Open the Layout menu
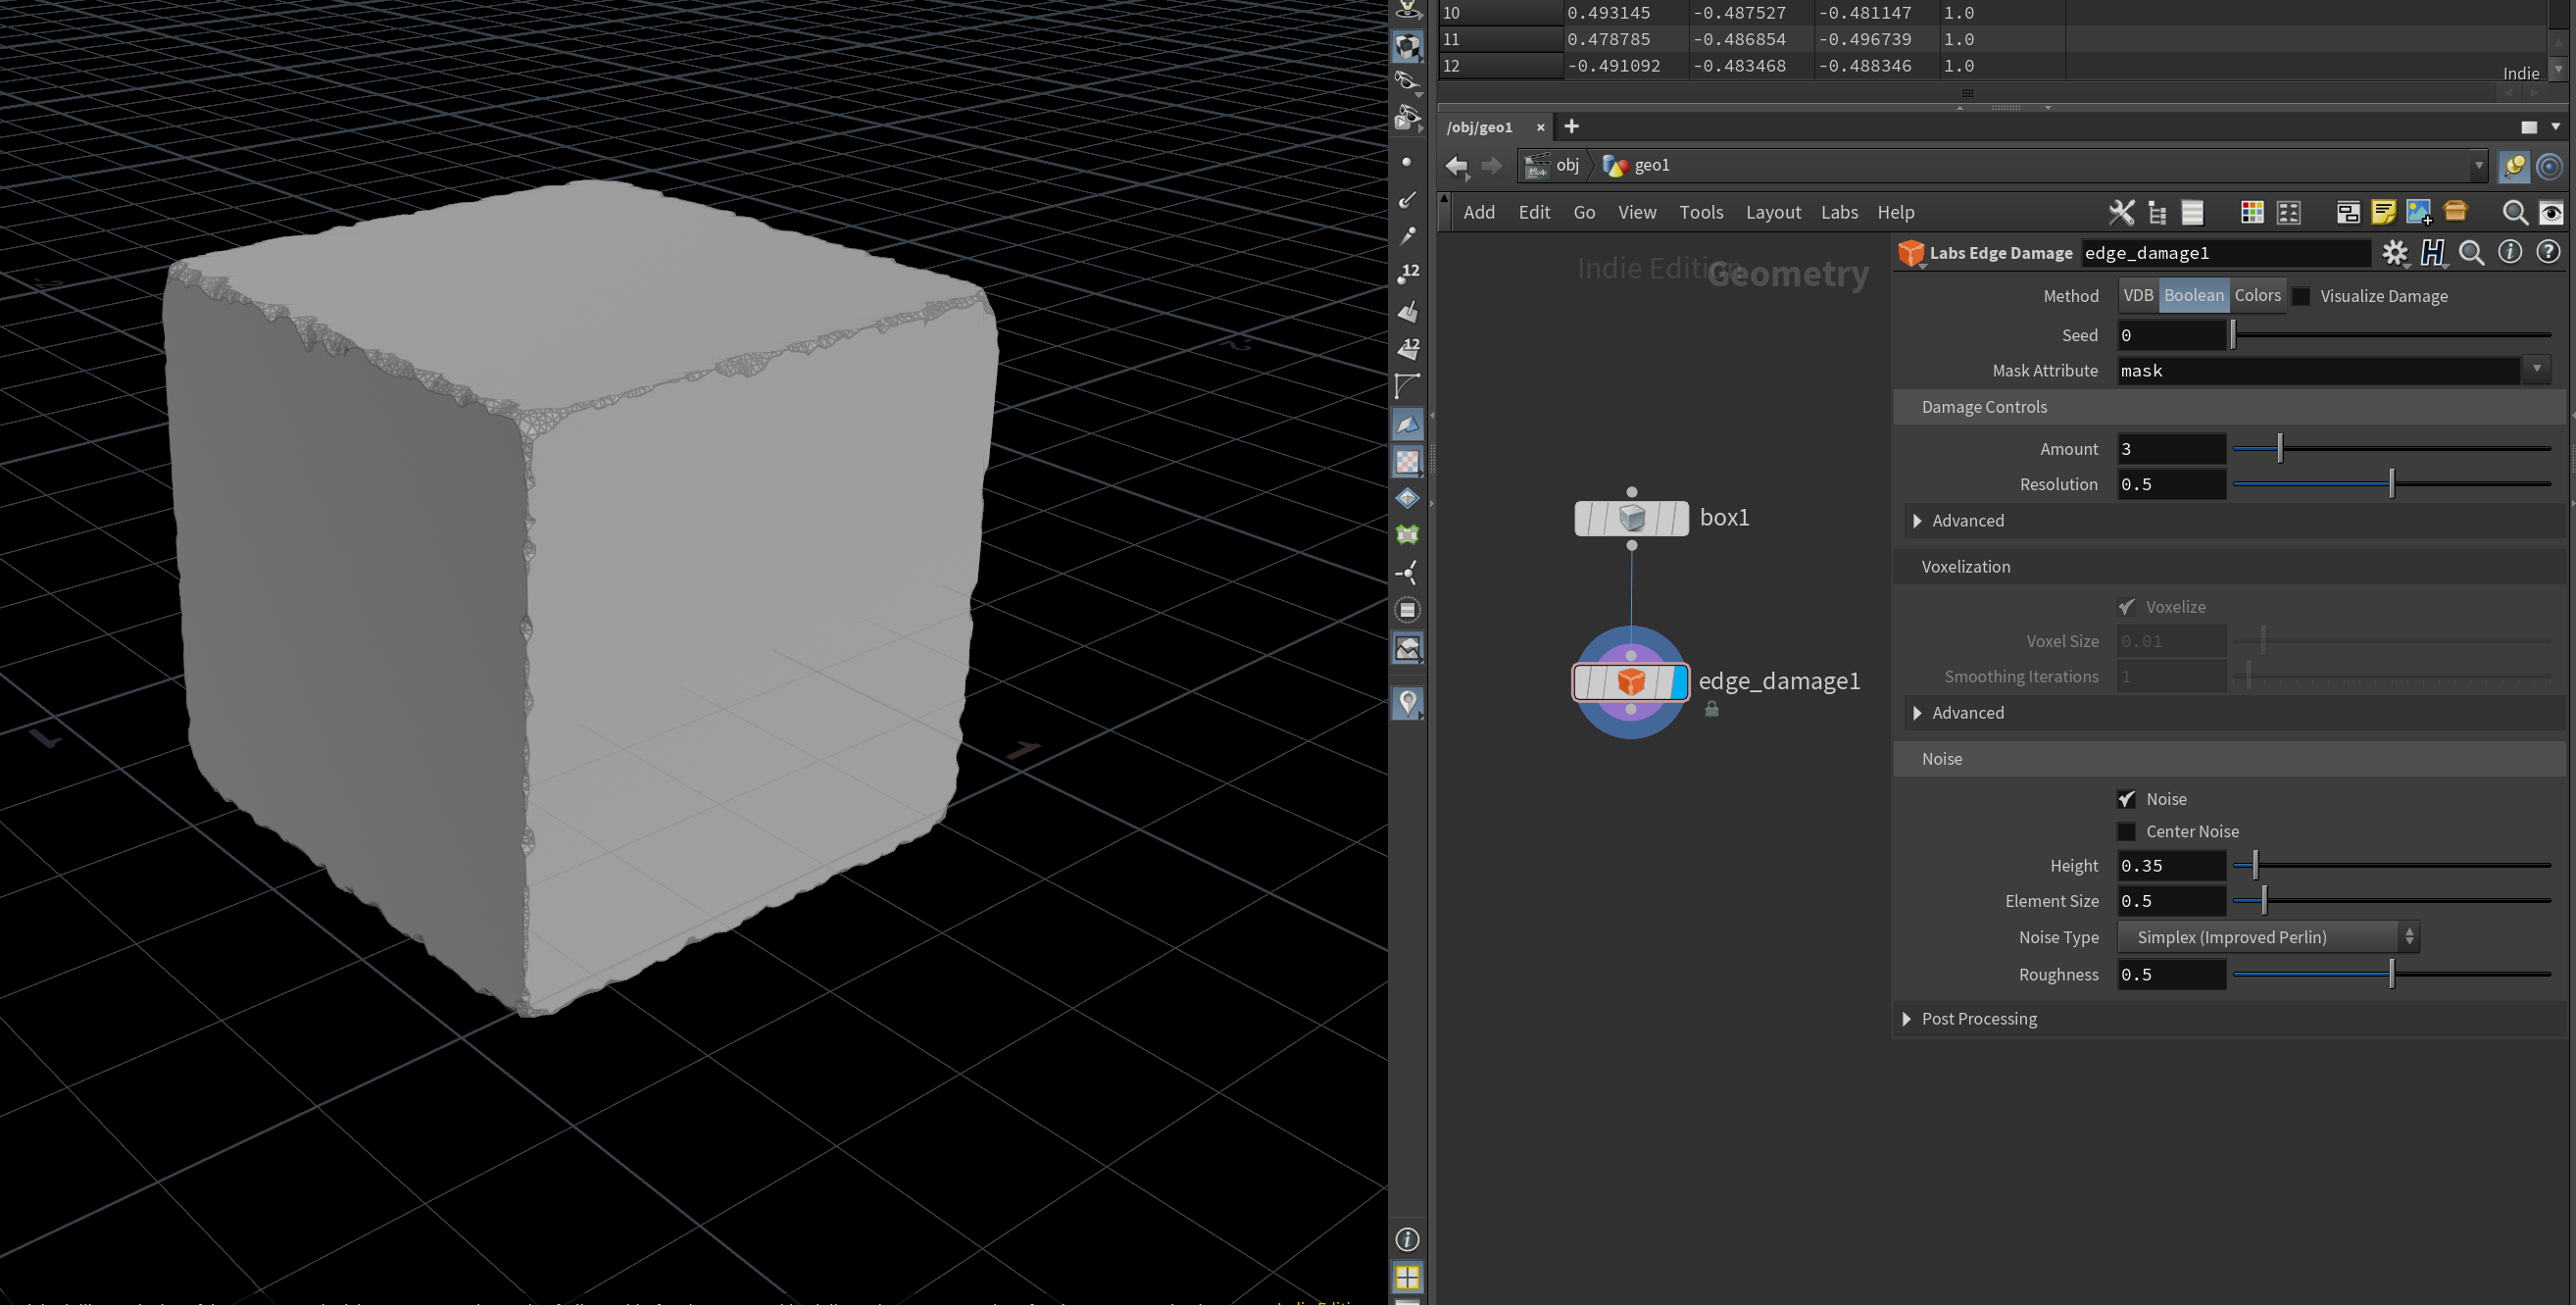 tap(1773, 212)
